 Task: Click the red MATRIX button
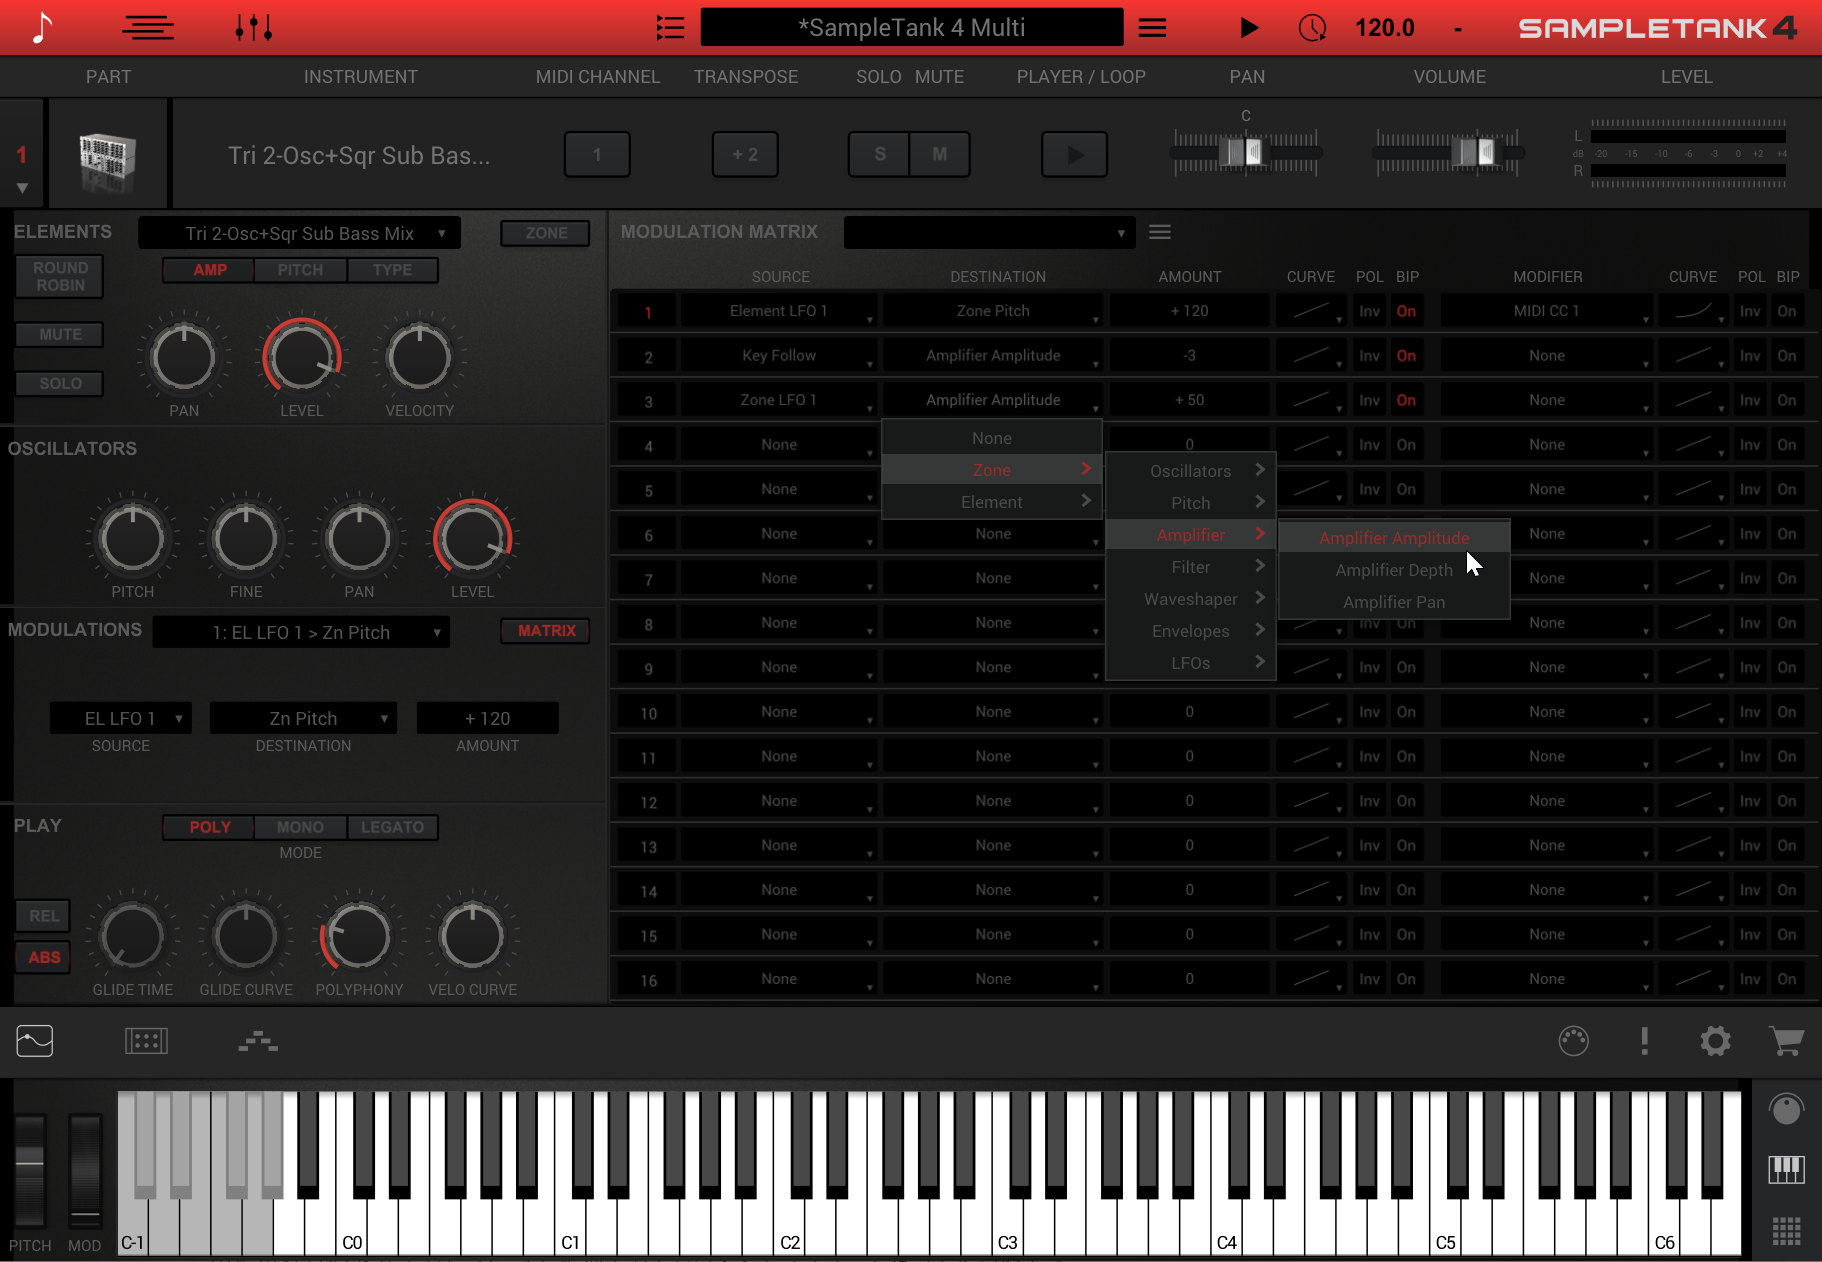click(546, 631)
